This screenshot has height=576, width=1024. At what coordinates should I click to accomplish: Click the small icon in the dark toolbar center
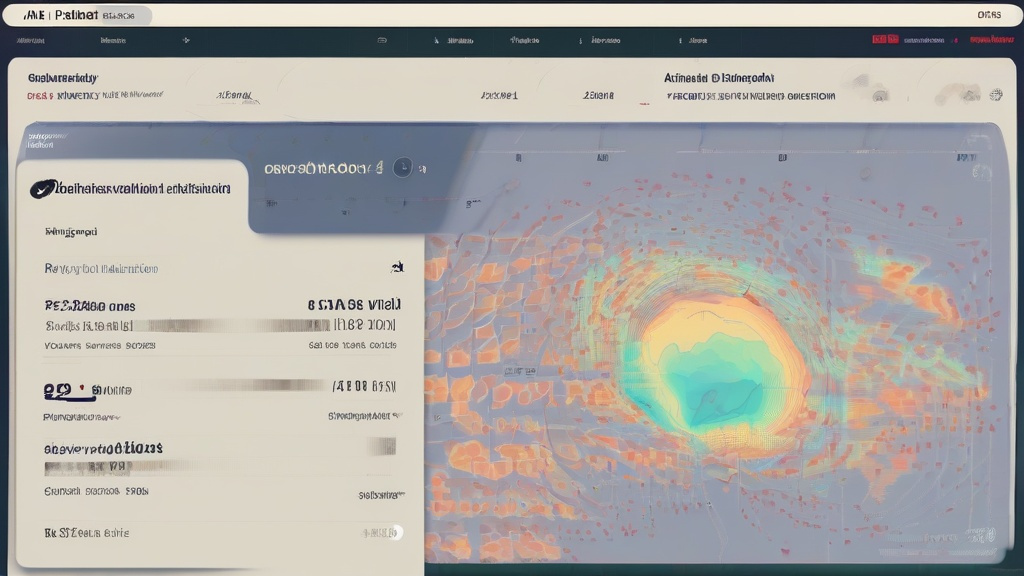click(x=382, y=41)
